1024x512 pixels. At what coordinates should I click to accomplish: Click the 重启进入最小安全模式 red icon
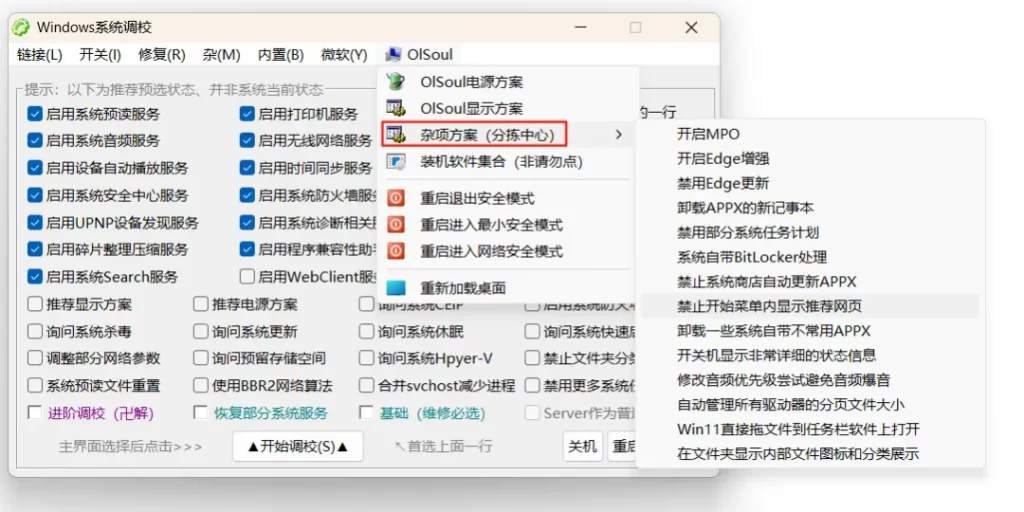tap(396, 225)
